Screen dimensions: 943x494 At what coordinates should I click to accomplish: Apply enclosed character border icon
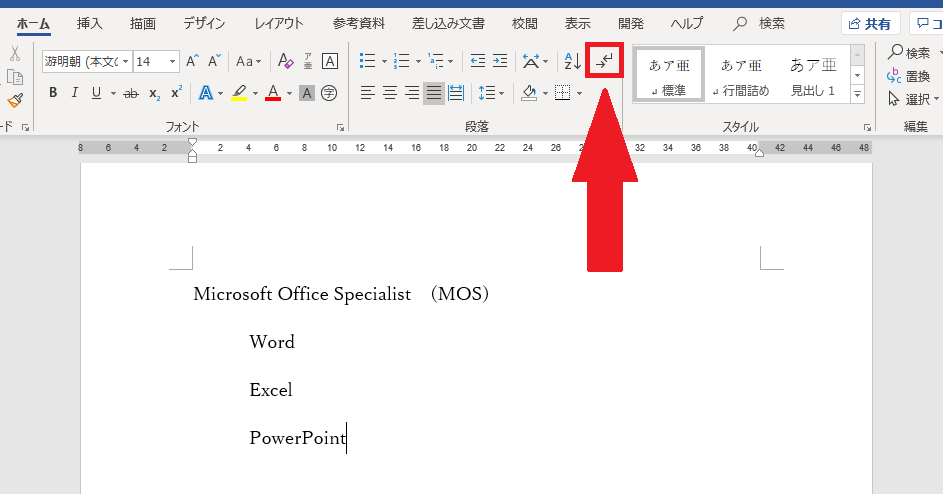click(x=330, y=61)
